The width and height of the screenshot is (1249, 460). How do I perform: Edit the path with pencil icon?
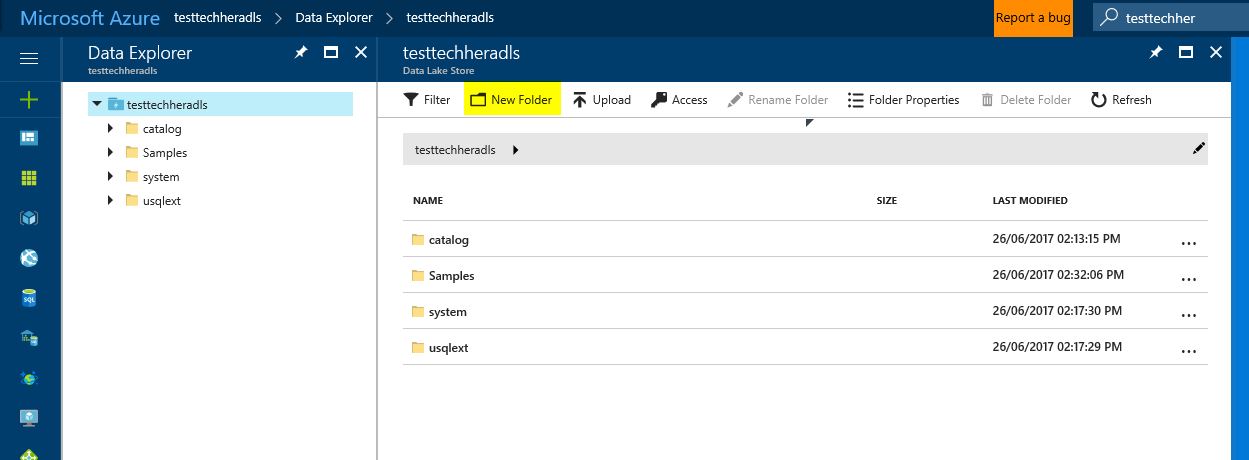click(1199, 149)
